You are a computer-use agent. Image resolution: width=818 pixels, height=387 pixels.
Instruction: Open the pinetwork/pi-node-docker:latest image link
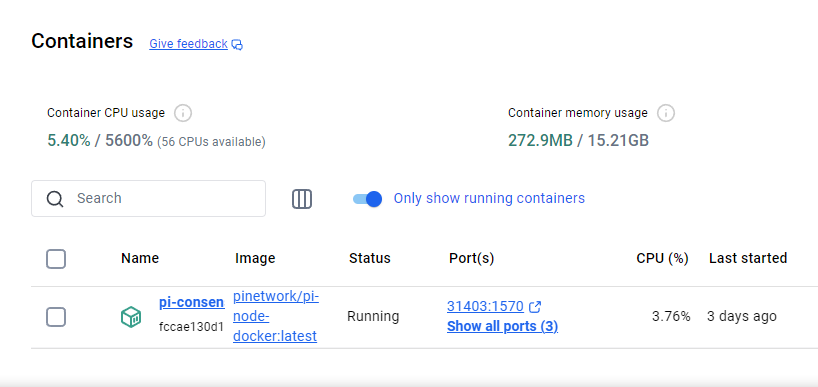pos(275,317)
